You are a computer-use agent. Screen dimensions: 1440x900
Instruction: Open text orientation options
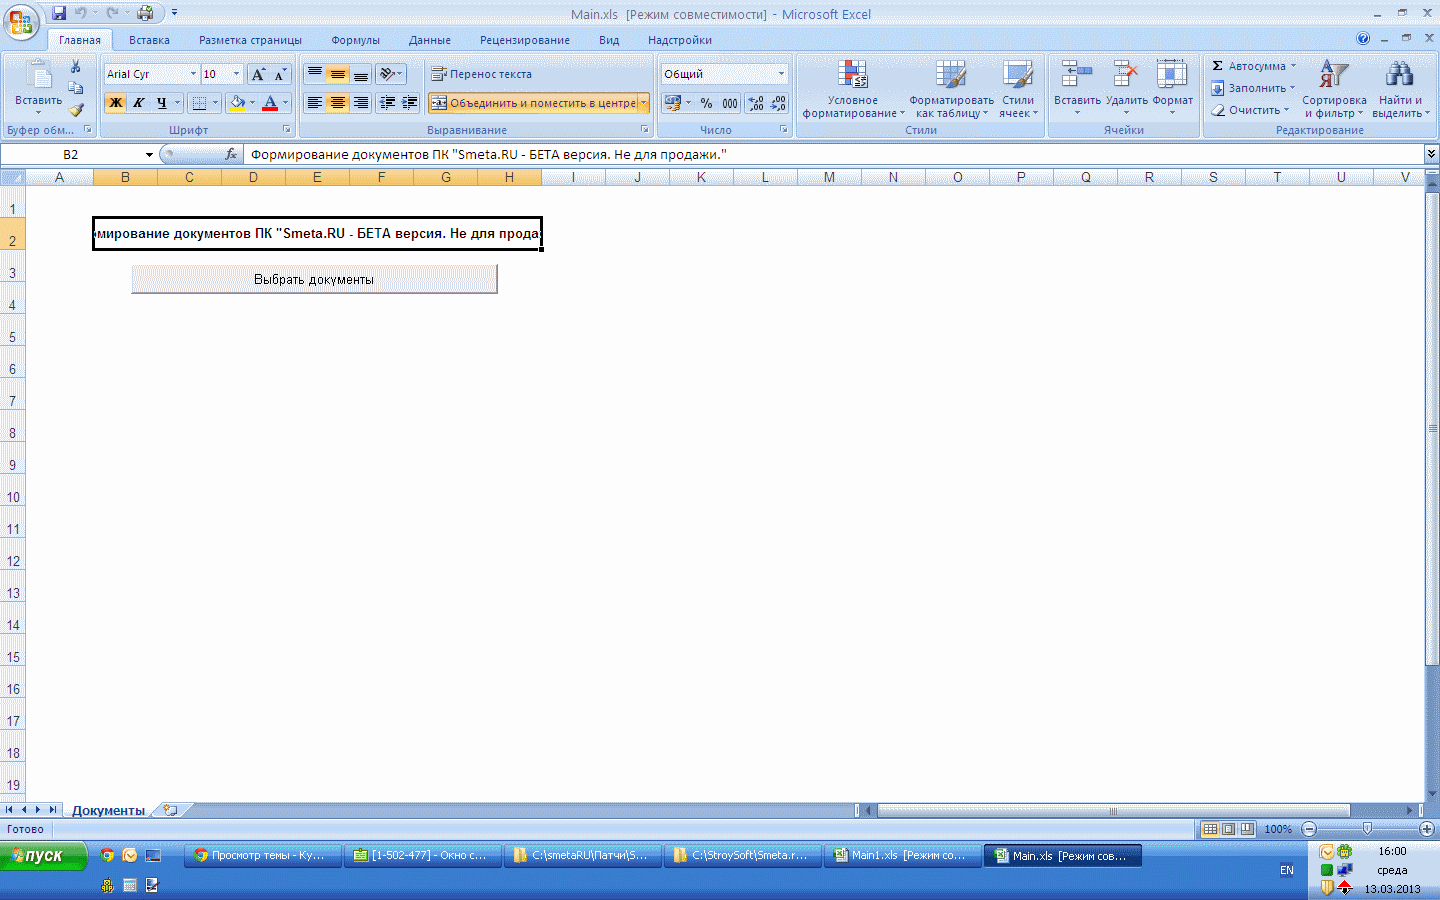(x=390, y=74)
